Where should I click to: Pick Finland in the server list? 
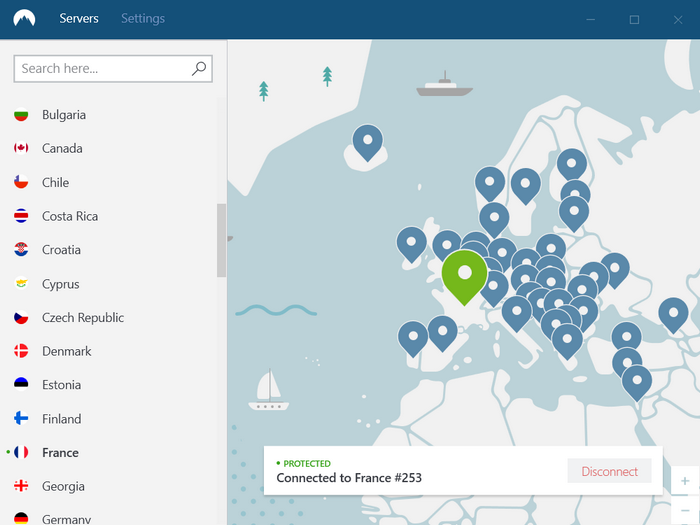coord(62,419)
